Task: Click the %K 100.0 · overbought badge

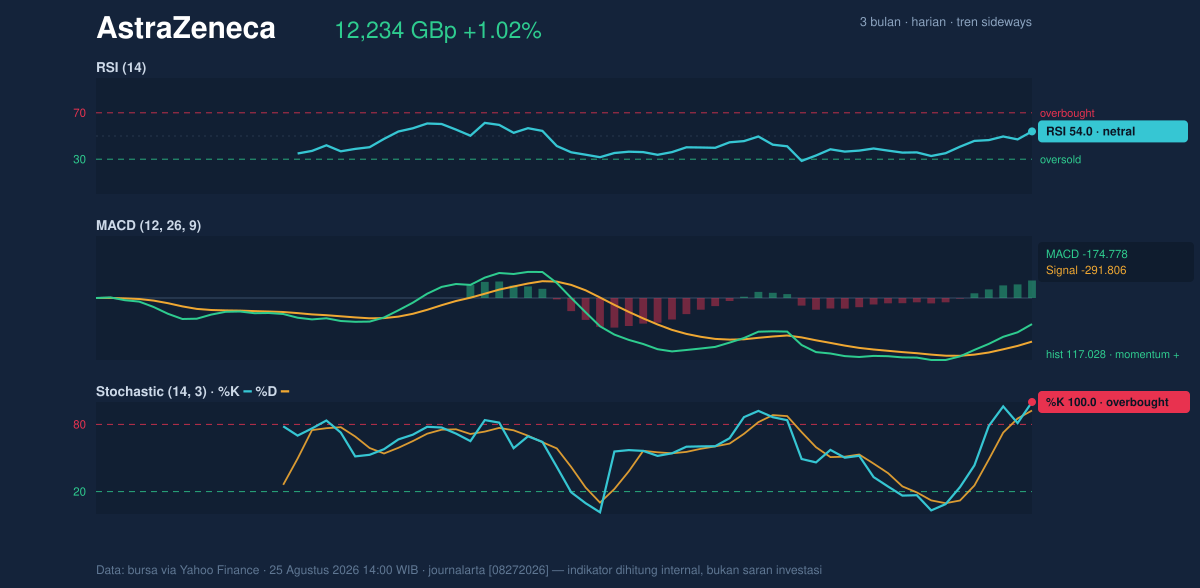Action: tap(1114, 402)
